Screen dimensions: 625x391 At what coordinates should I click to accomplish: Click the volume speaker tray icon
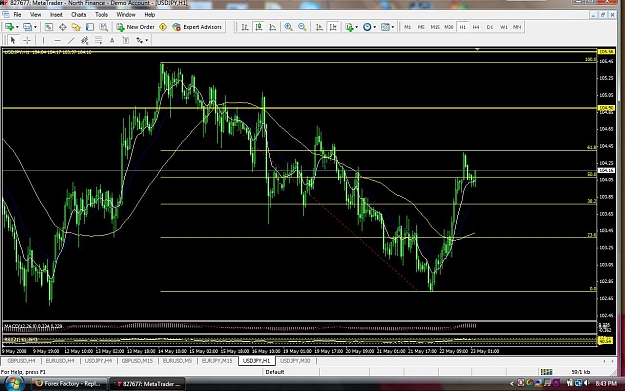[586, 383]
